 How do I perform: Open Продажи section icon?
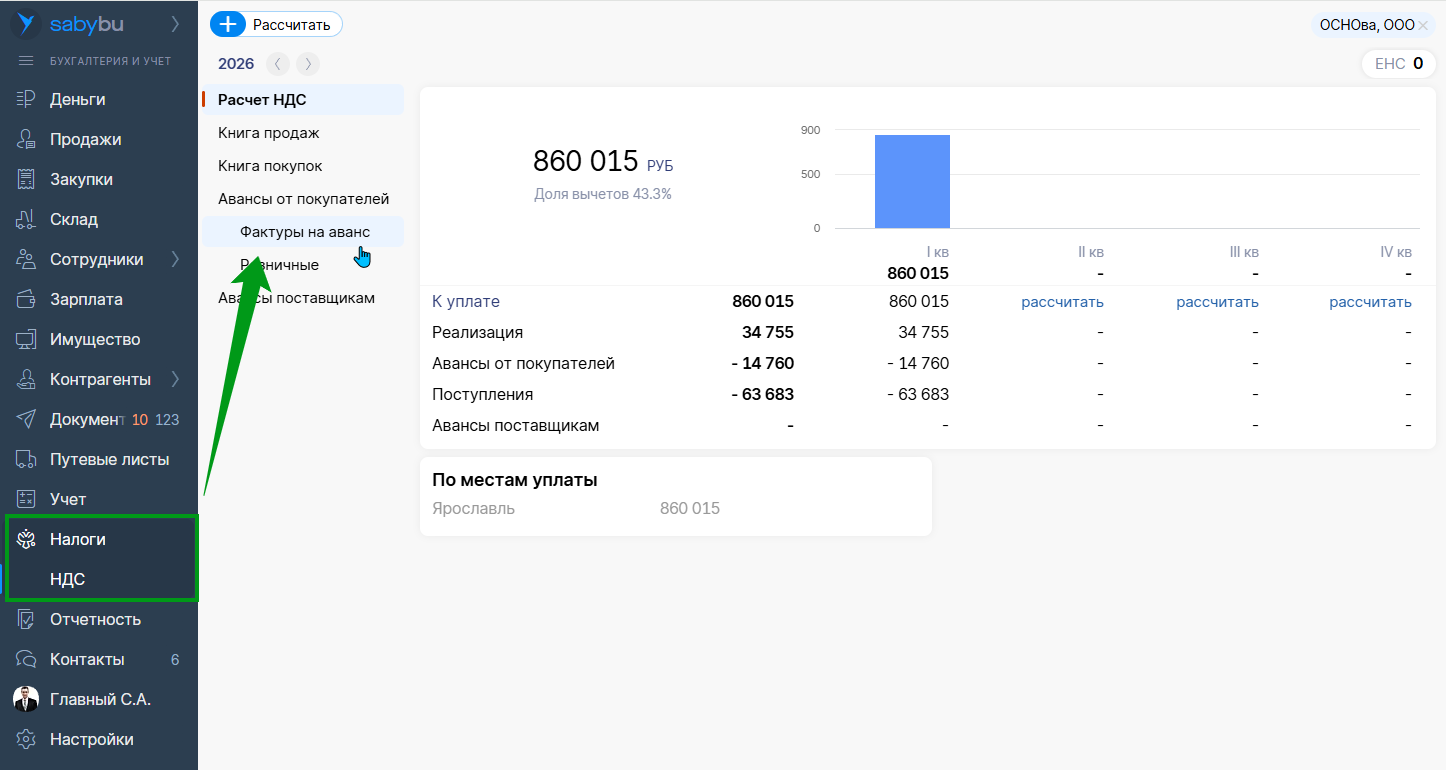pyautogui.click(x=26, y=139)
